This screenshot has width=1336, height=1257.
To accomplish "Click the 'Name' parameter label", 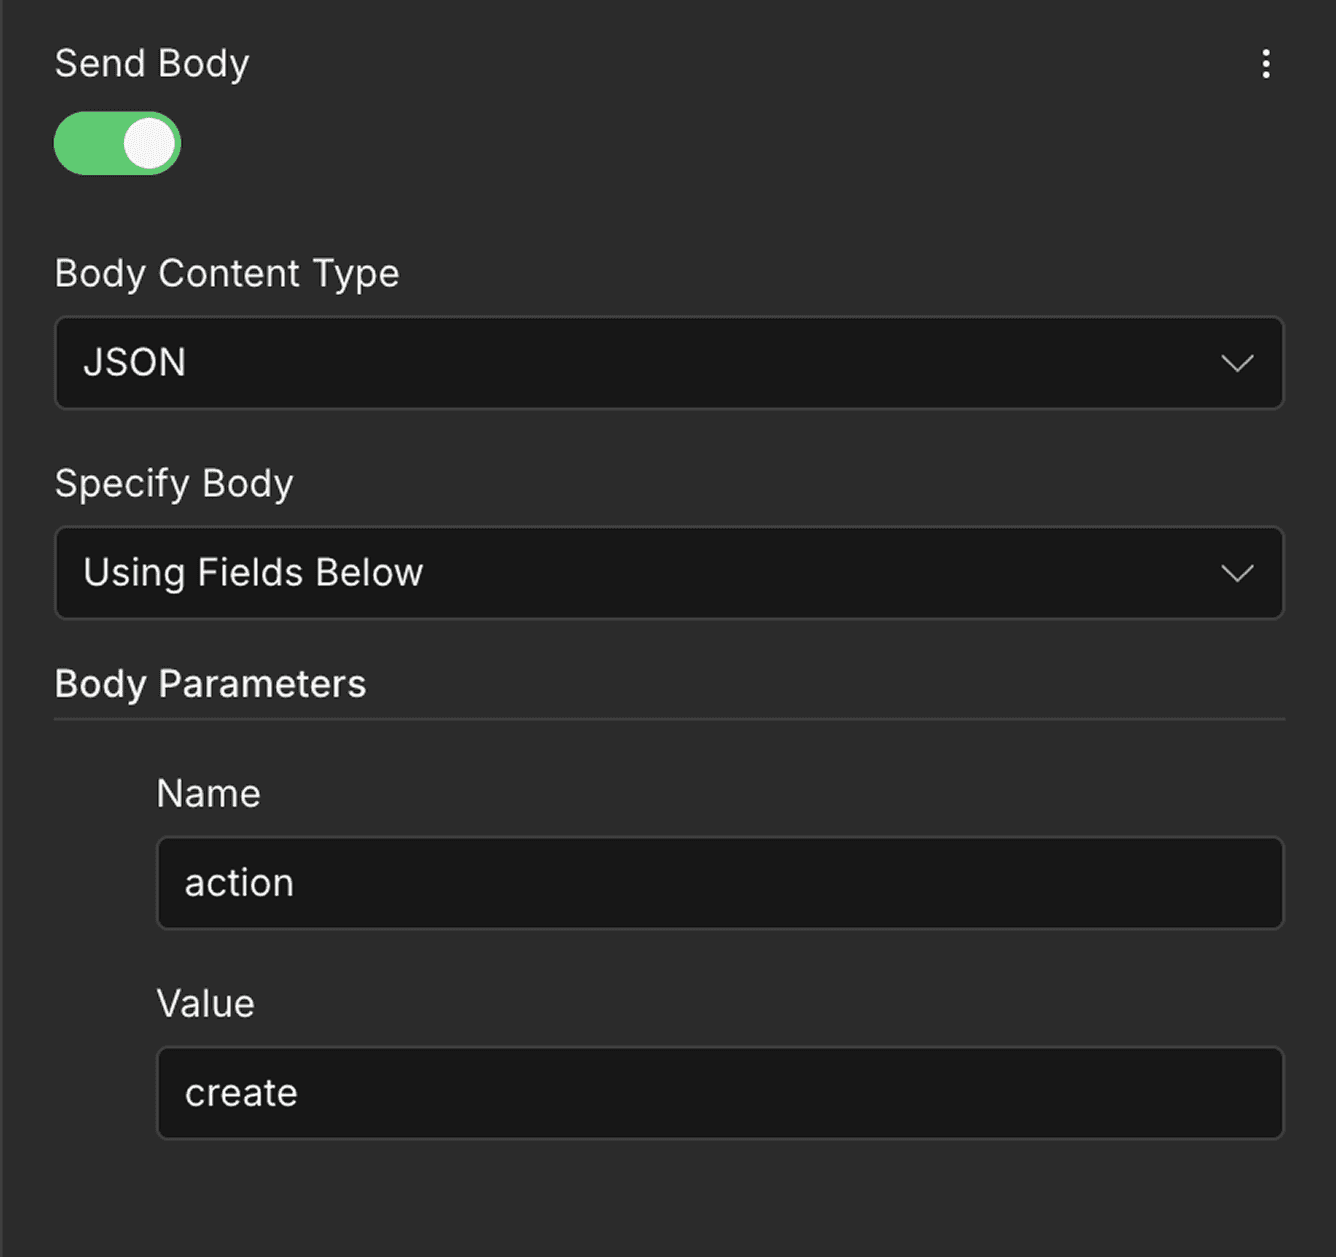I will pos(208,793).
